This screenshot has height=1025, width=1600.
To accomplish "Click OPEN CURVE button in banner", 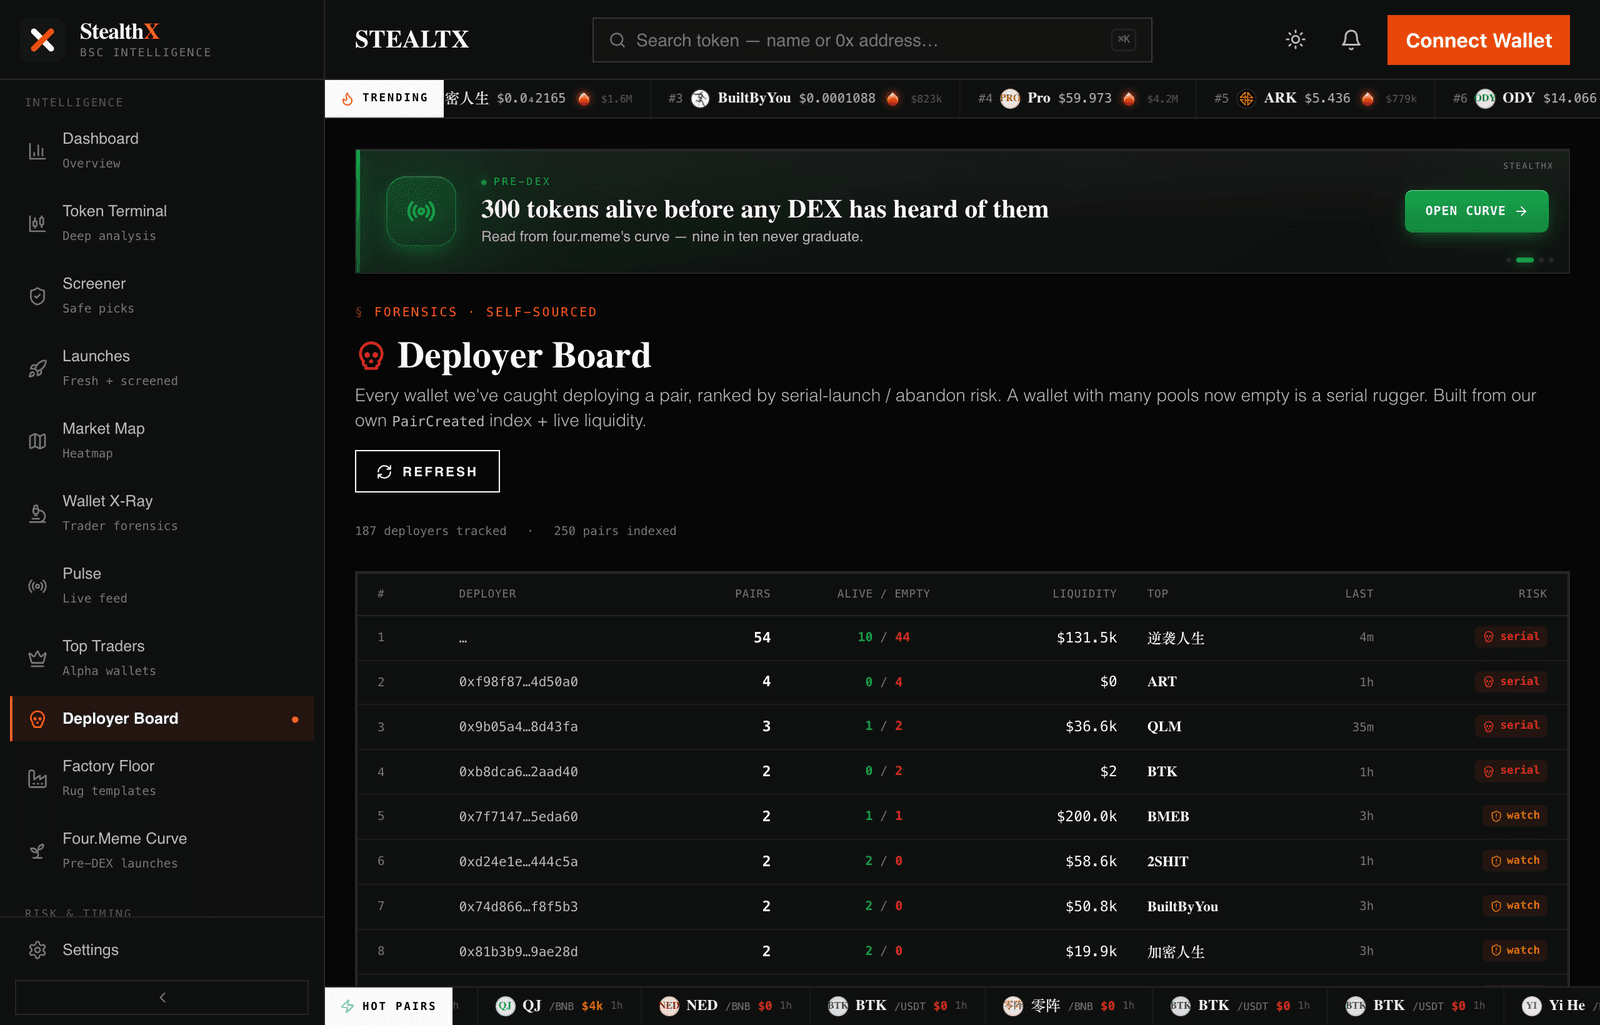I will coord(1476,211).
